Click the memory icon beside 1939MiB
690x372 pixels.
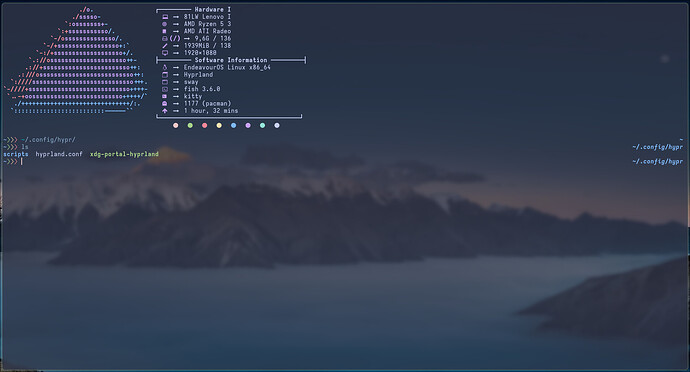[165, 46]
